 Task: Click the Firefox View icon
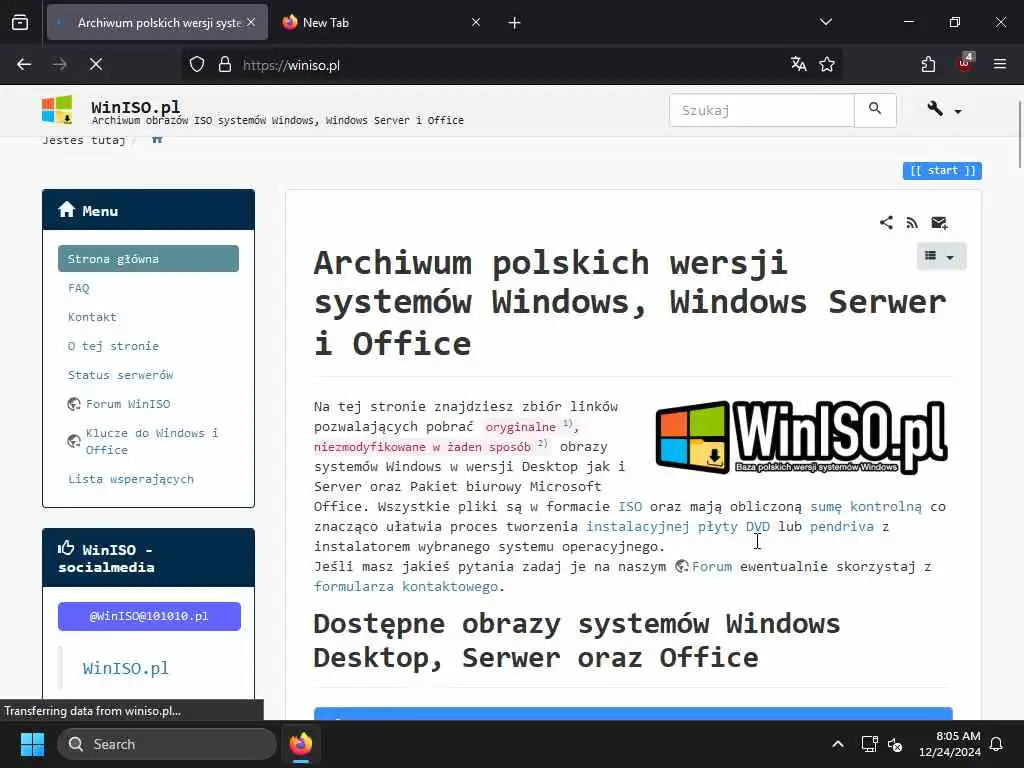click(x=20, y=23)
